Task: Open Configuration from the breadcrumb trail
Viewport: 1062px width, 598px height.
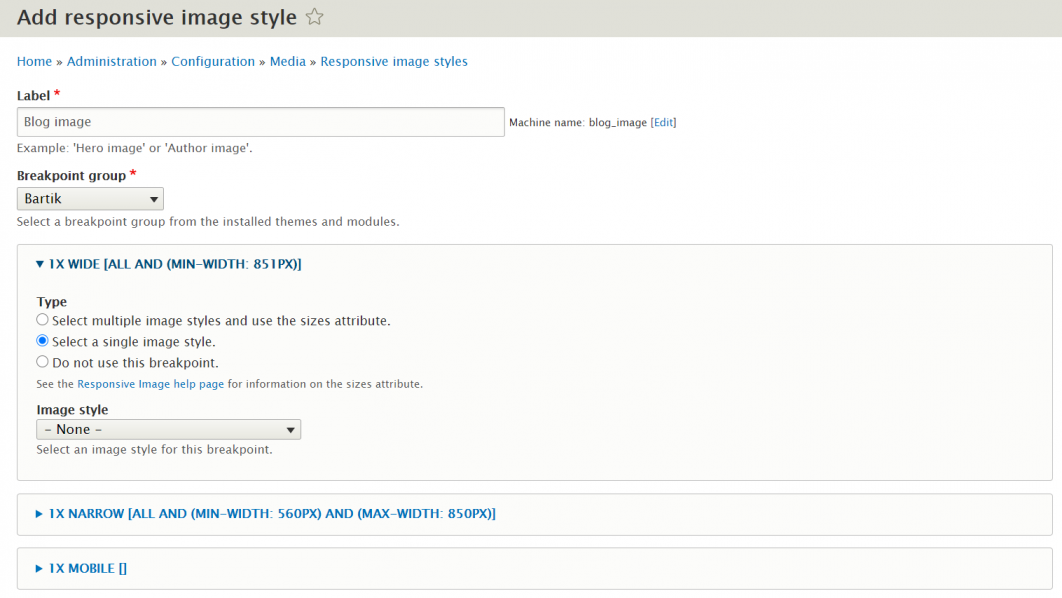Action: [213, 61]
